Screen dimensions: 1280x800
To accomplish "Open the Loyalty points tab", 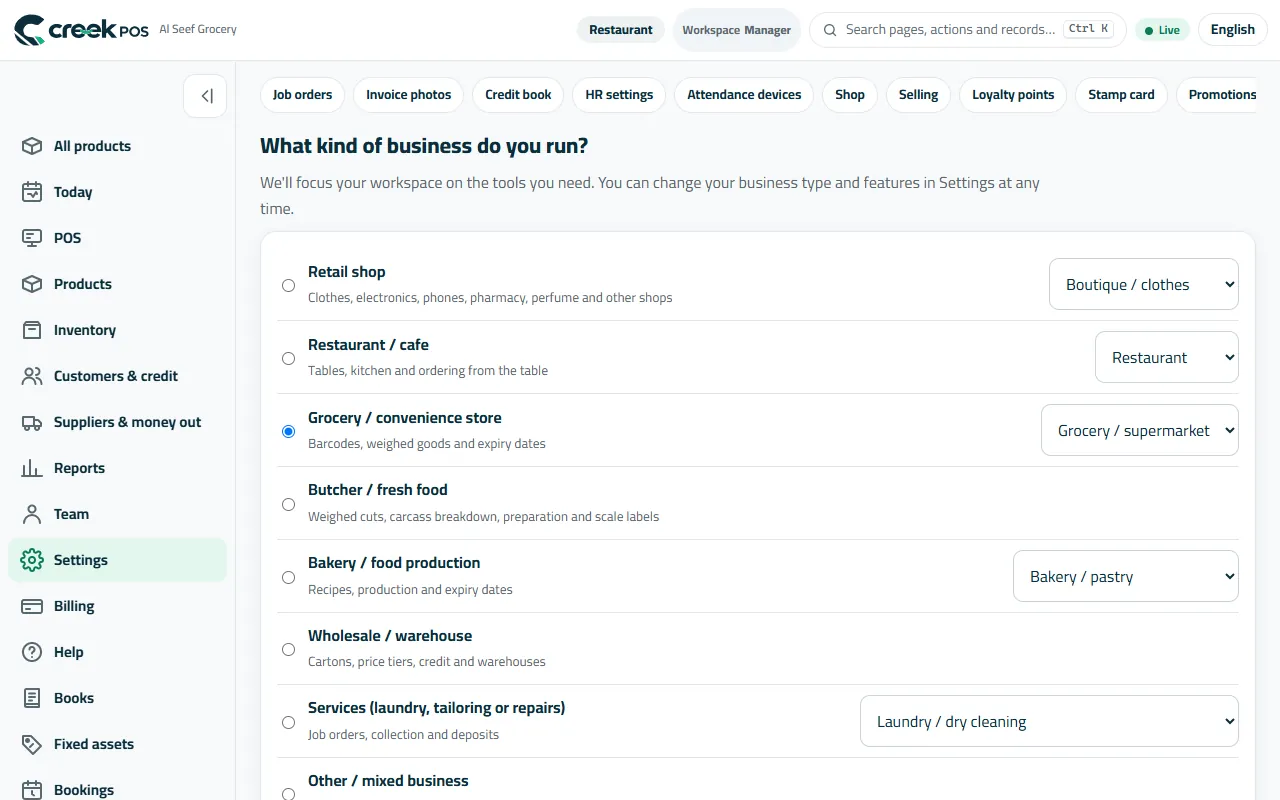I will tap(1013, 95).
